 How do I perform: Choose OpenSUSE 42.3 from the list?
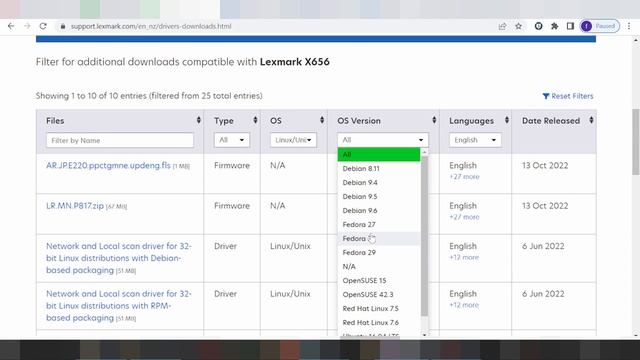click(379, 294)
